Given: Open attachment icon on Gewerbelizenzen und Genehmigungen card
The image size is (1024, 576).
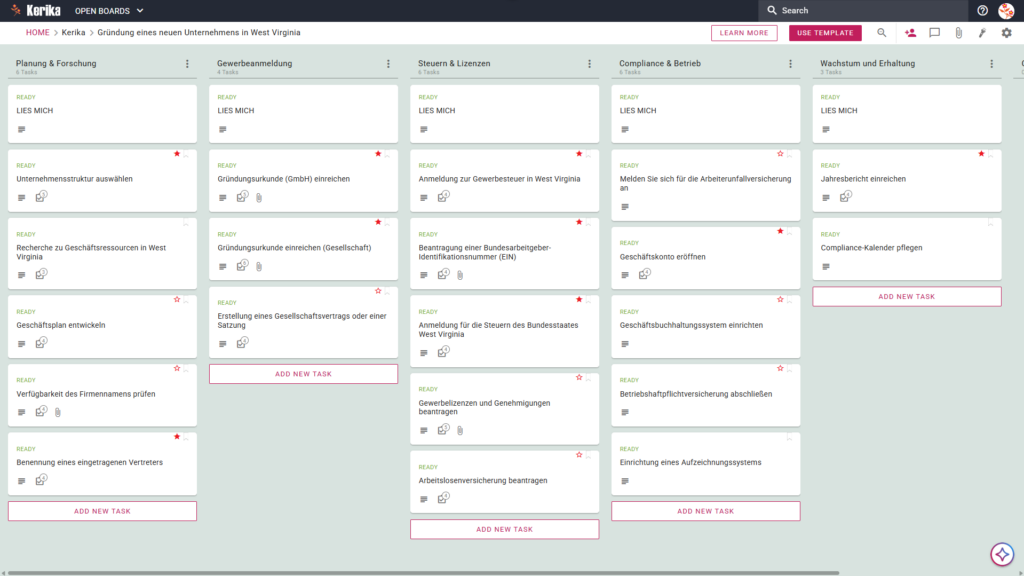Looking at the screenshot, I should pos(460,430).
